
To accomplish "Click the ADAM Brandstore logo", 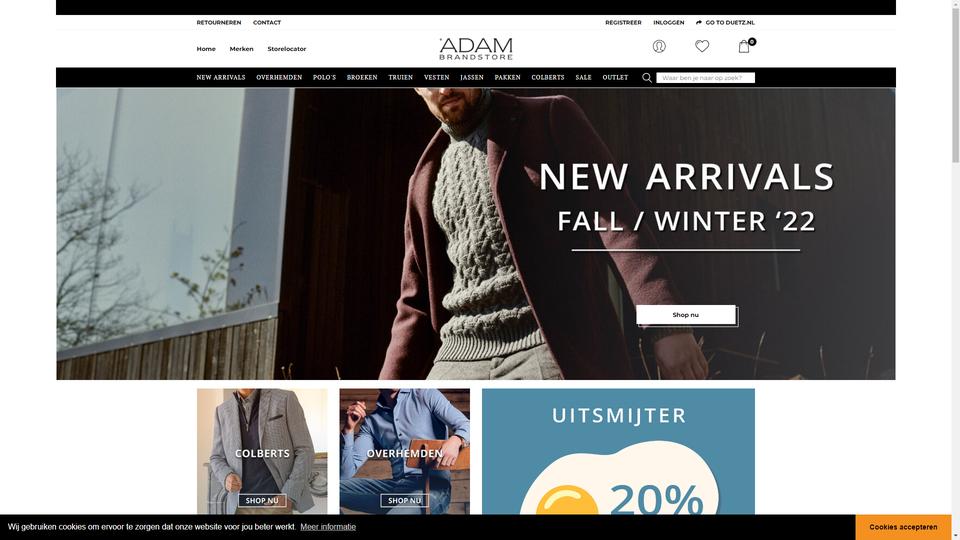I will 476,49.
